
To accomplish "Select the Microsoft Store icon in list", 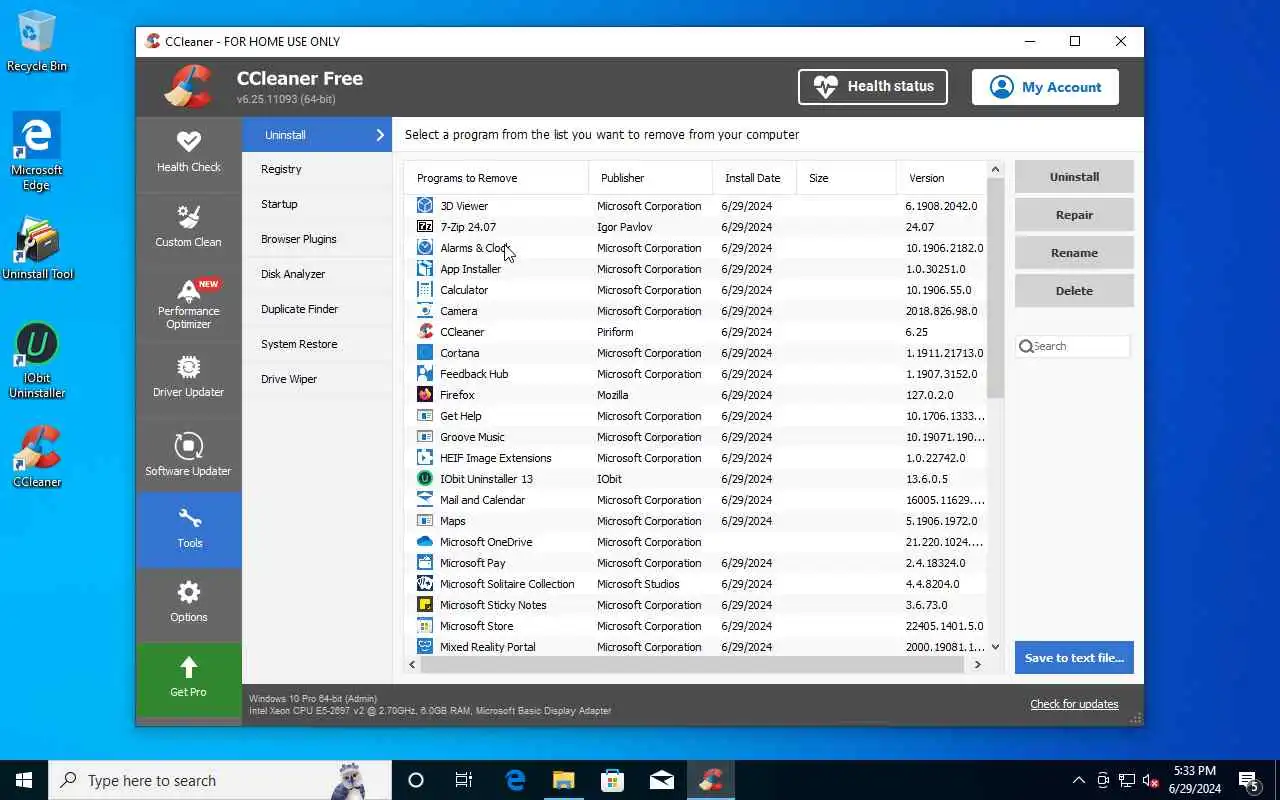I will (x=425, y=626).
